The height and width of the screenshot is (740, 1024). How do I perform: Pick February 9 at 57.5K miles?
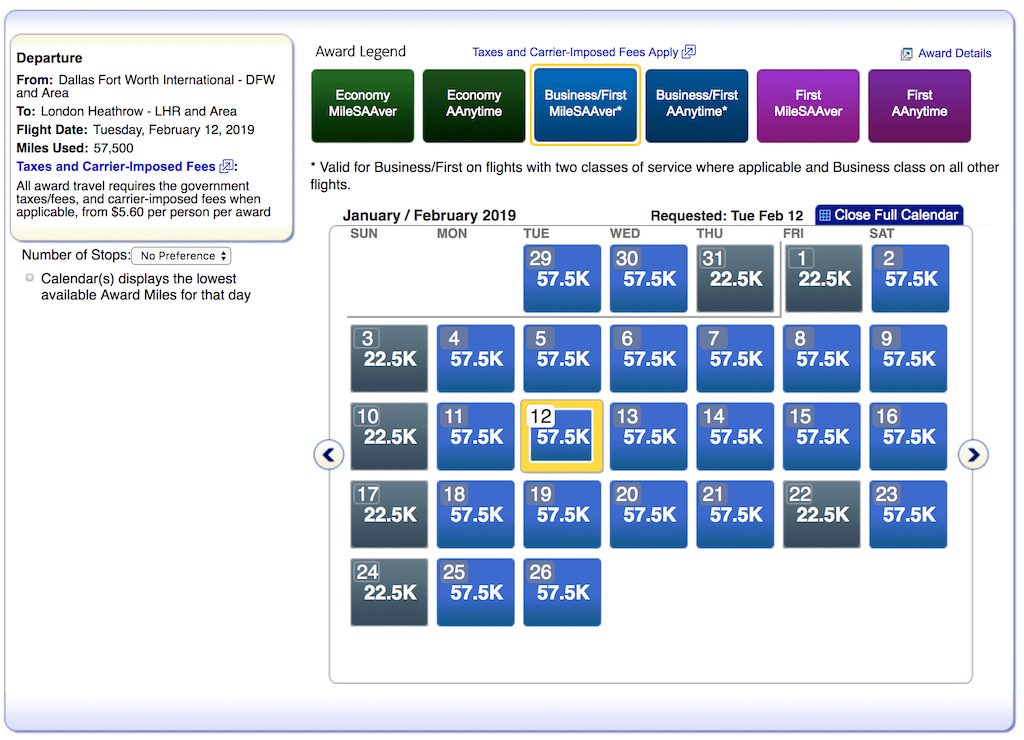(x=908, y=359)
